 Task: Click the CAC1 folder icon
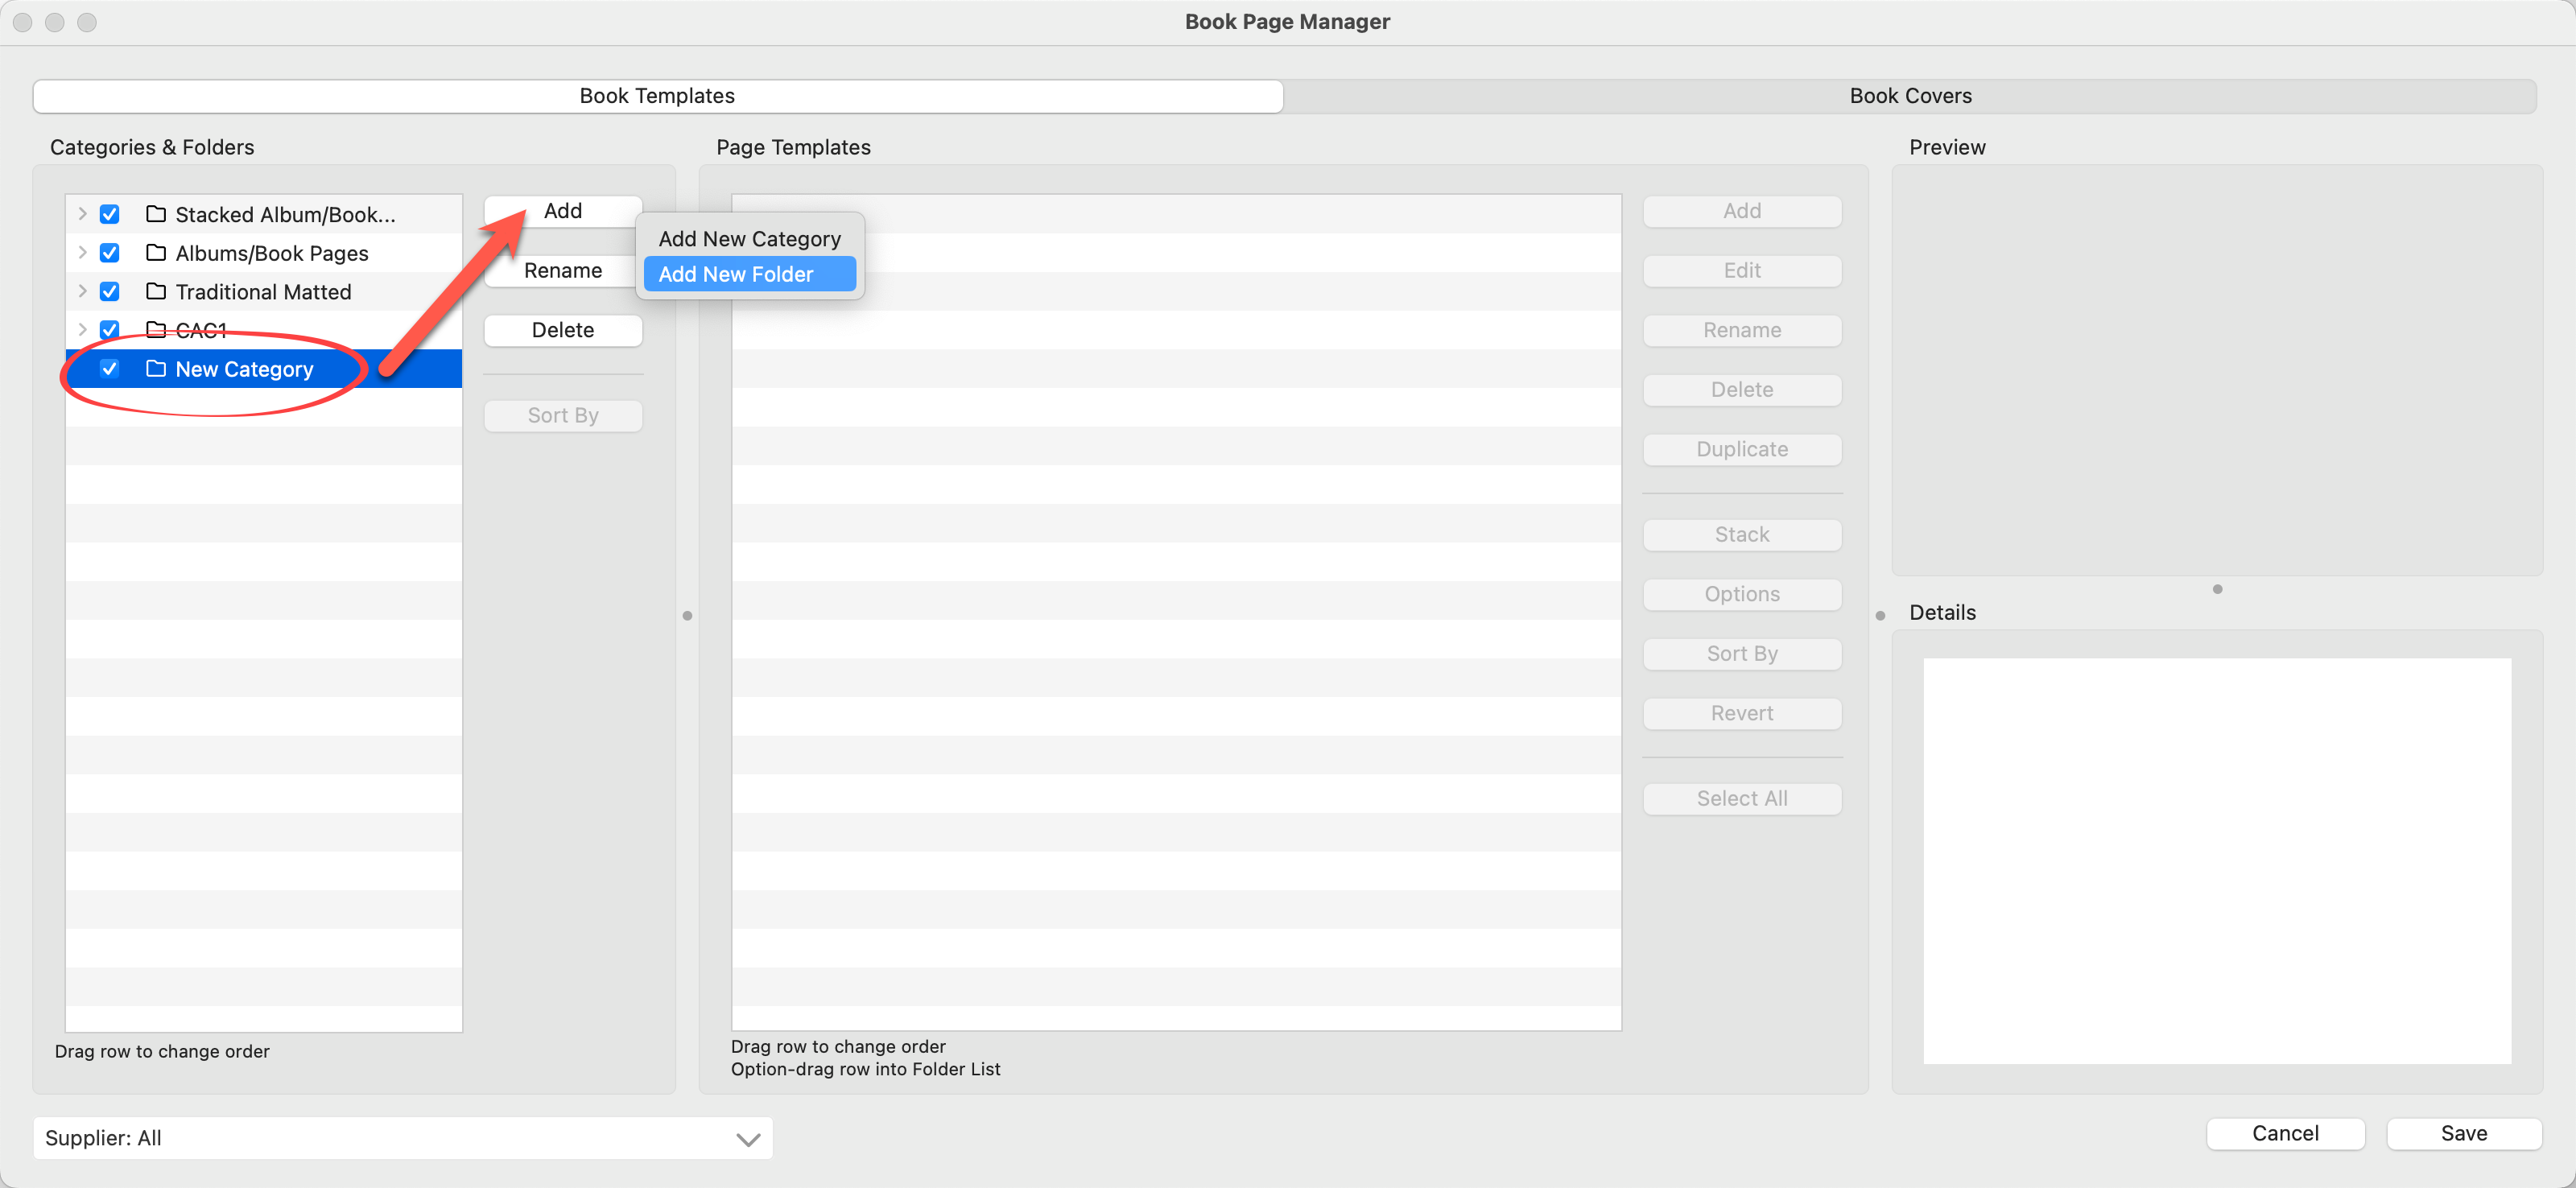tap(156, 330)
